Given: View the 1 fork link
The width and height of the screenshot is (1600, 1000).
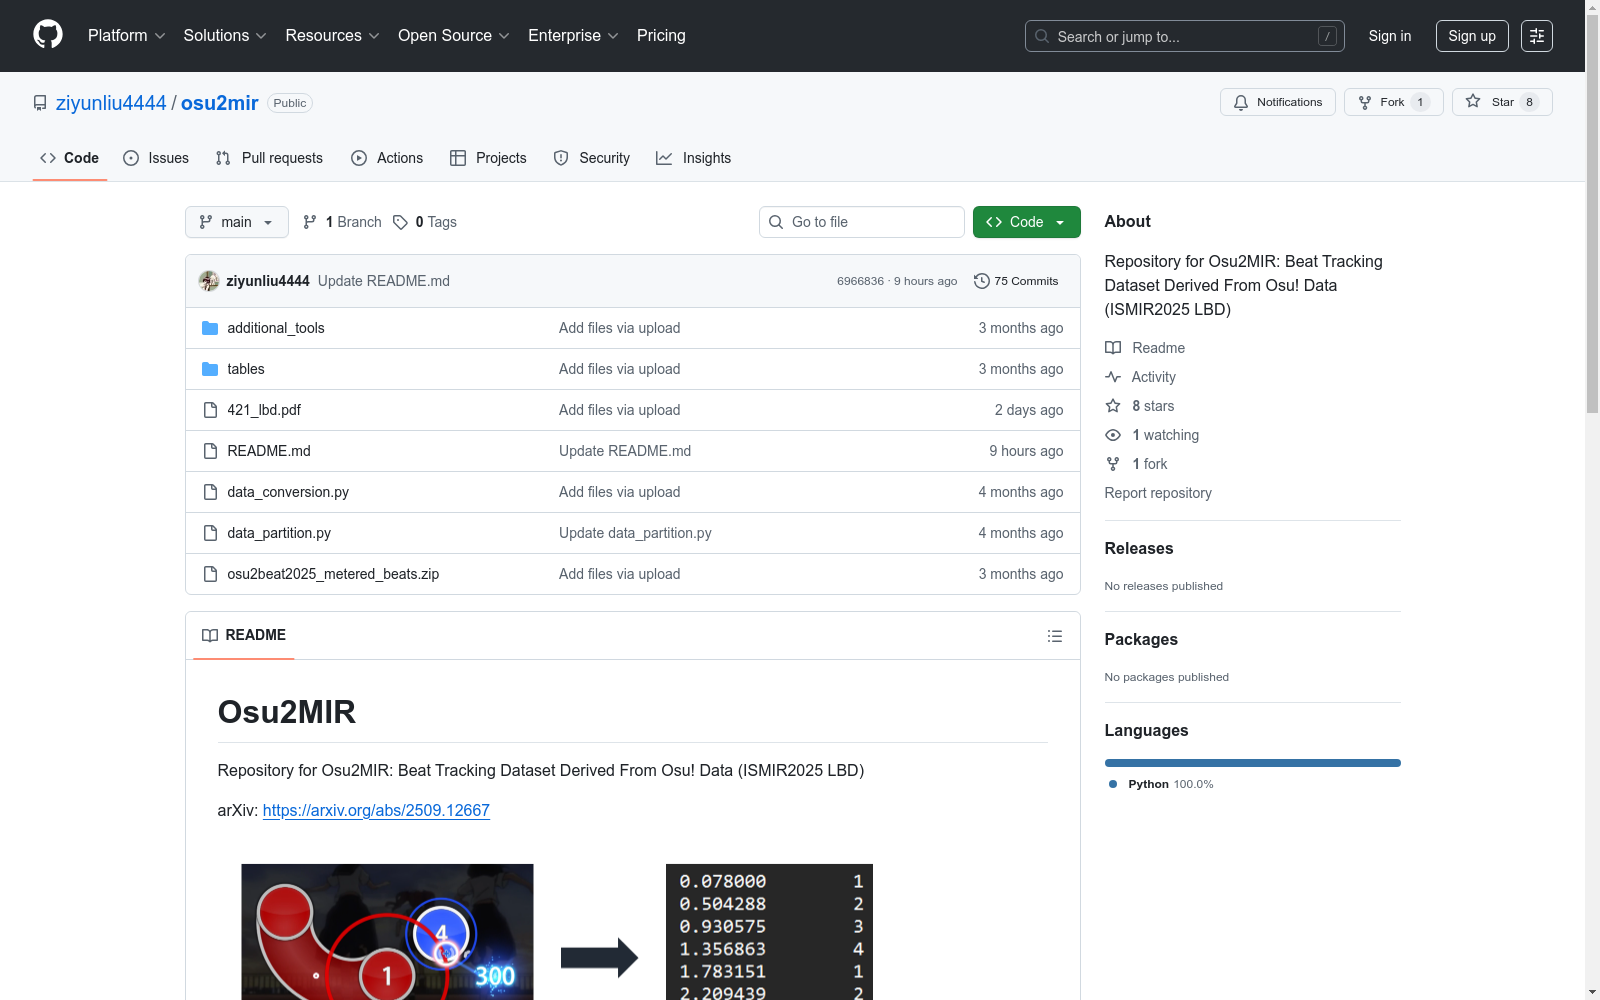Looking at the screenshot, I should point(1136,464).
